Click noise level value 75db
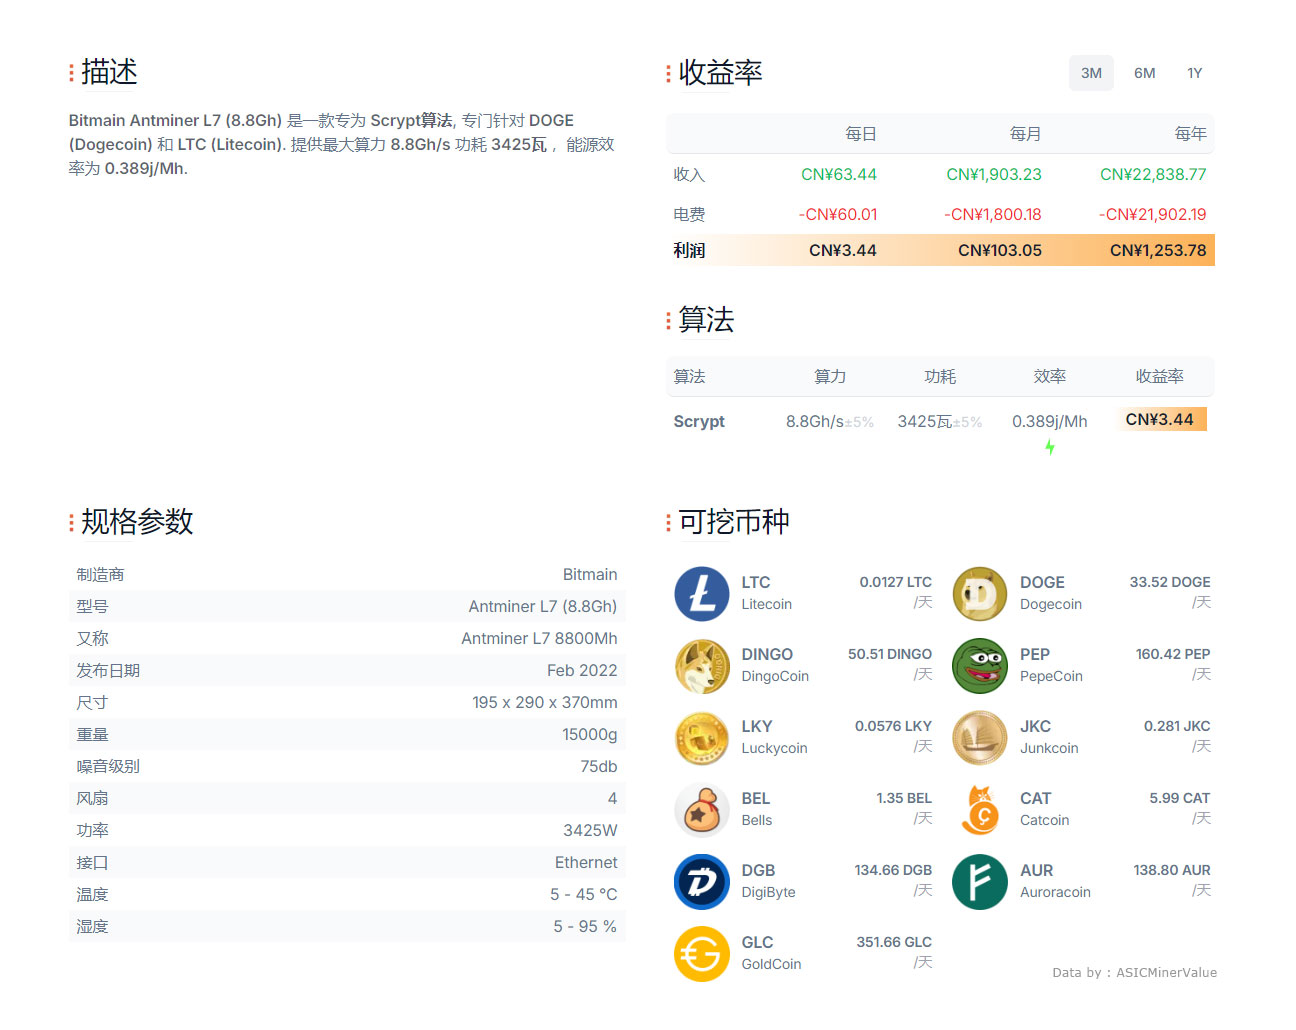This screenshot has width=1296, height=1030. [x=599, y=767]
